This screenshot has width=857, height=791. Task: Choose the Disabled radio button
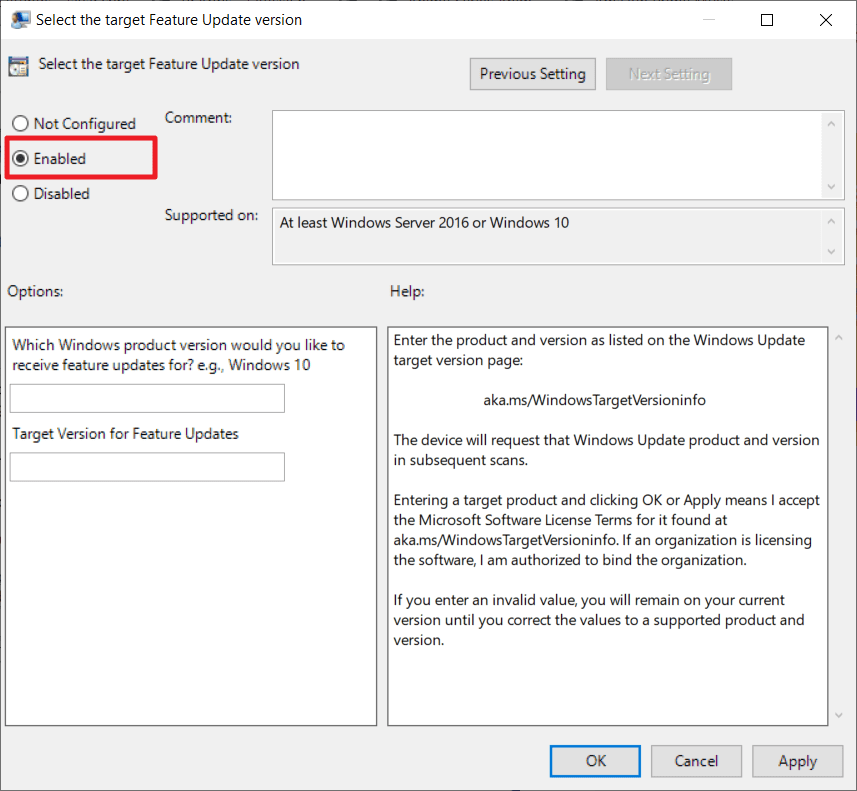pyautogui.click(x=20, y=194)
